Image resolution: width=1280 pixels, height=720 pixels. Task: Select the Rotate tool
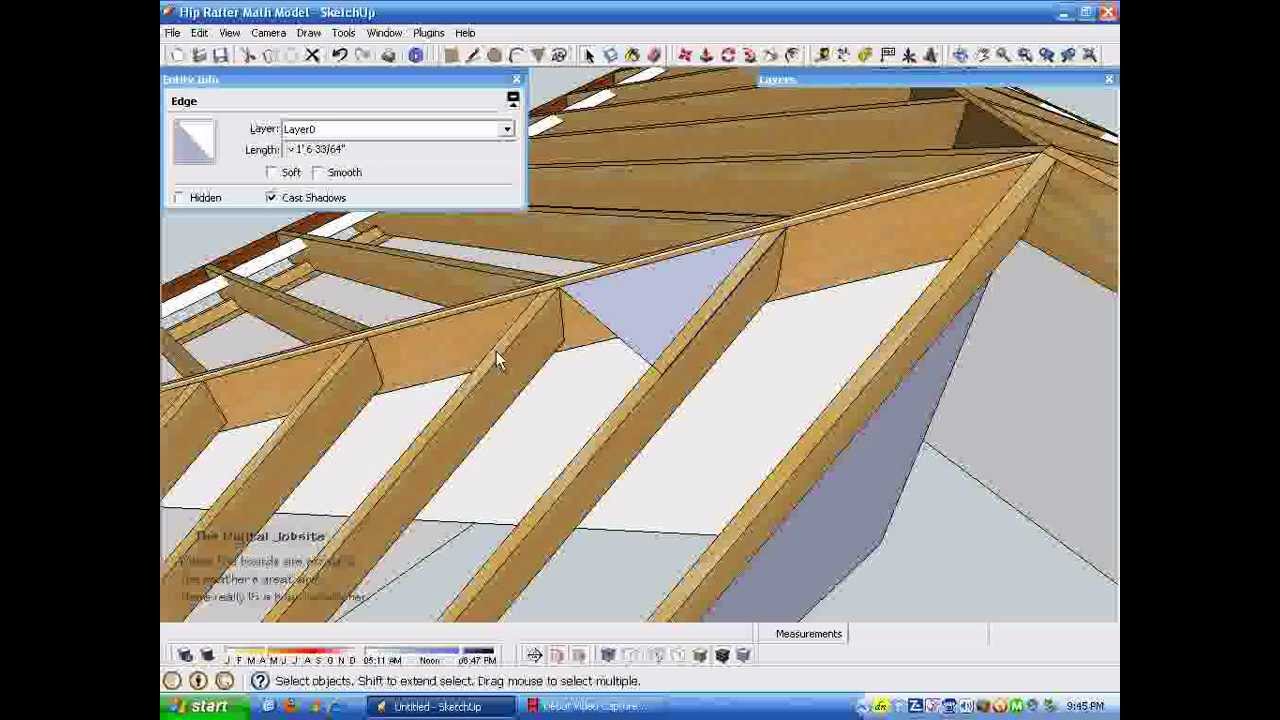[728, 55]
